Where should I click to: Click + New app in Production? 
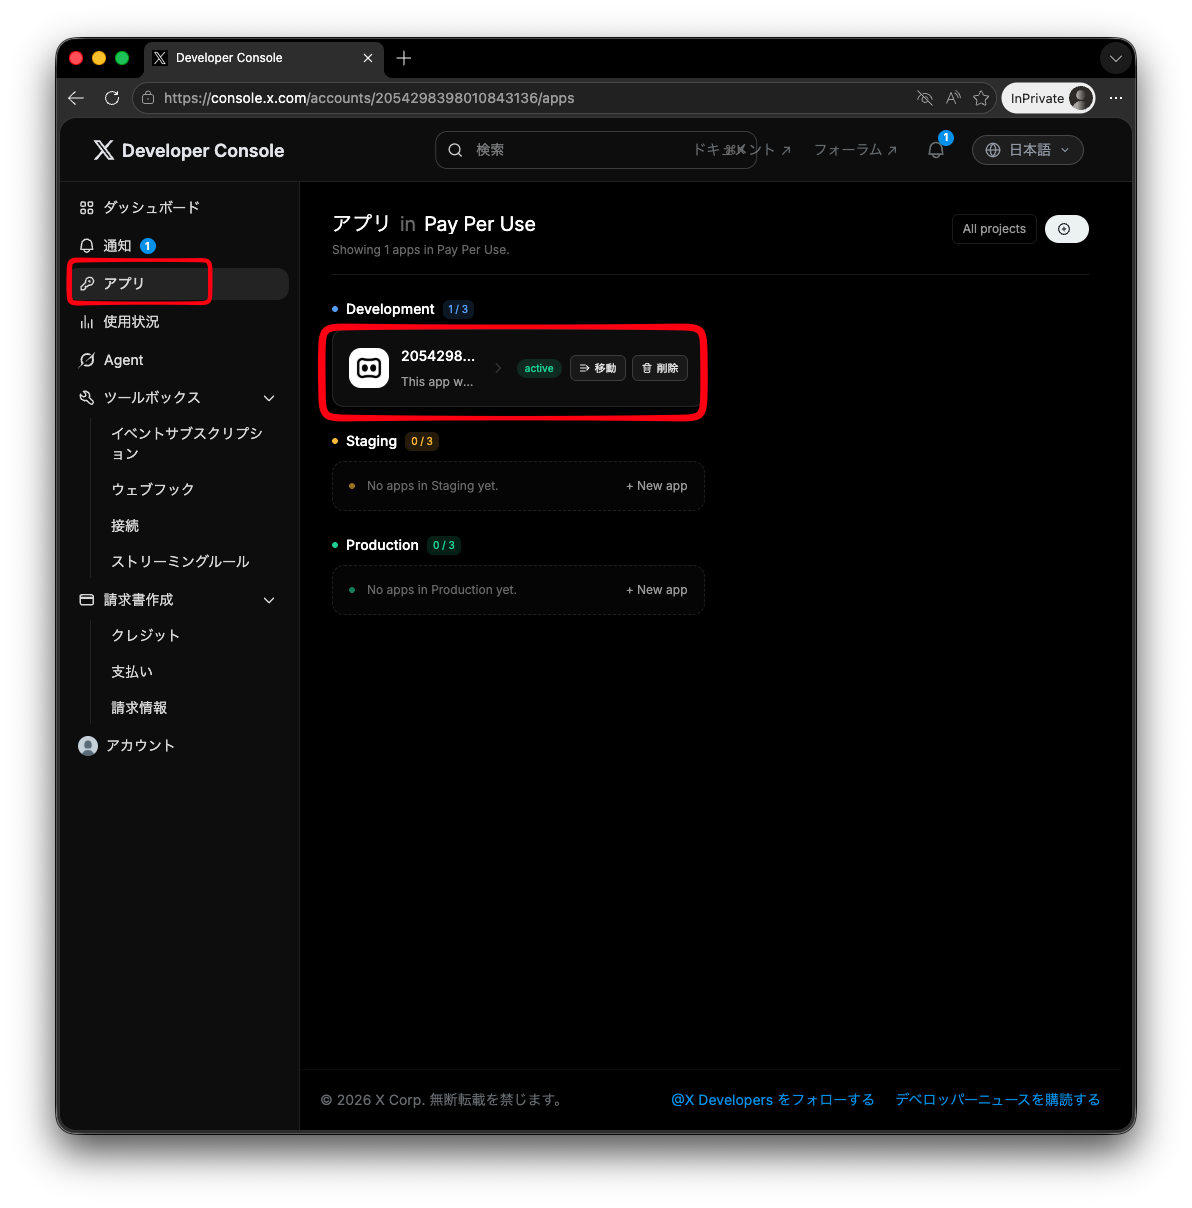point(657,590)
